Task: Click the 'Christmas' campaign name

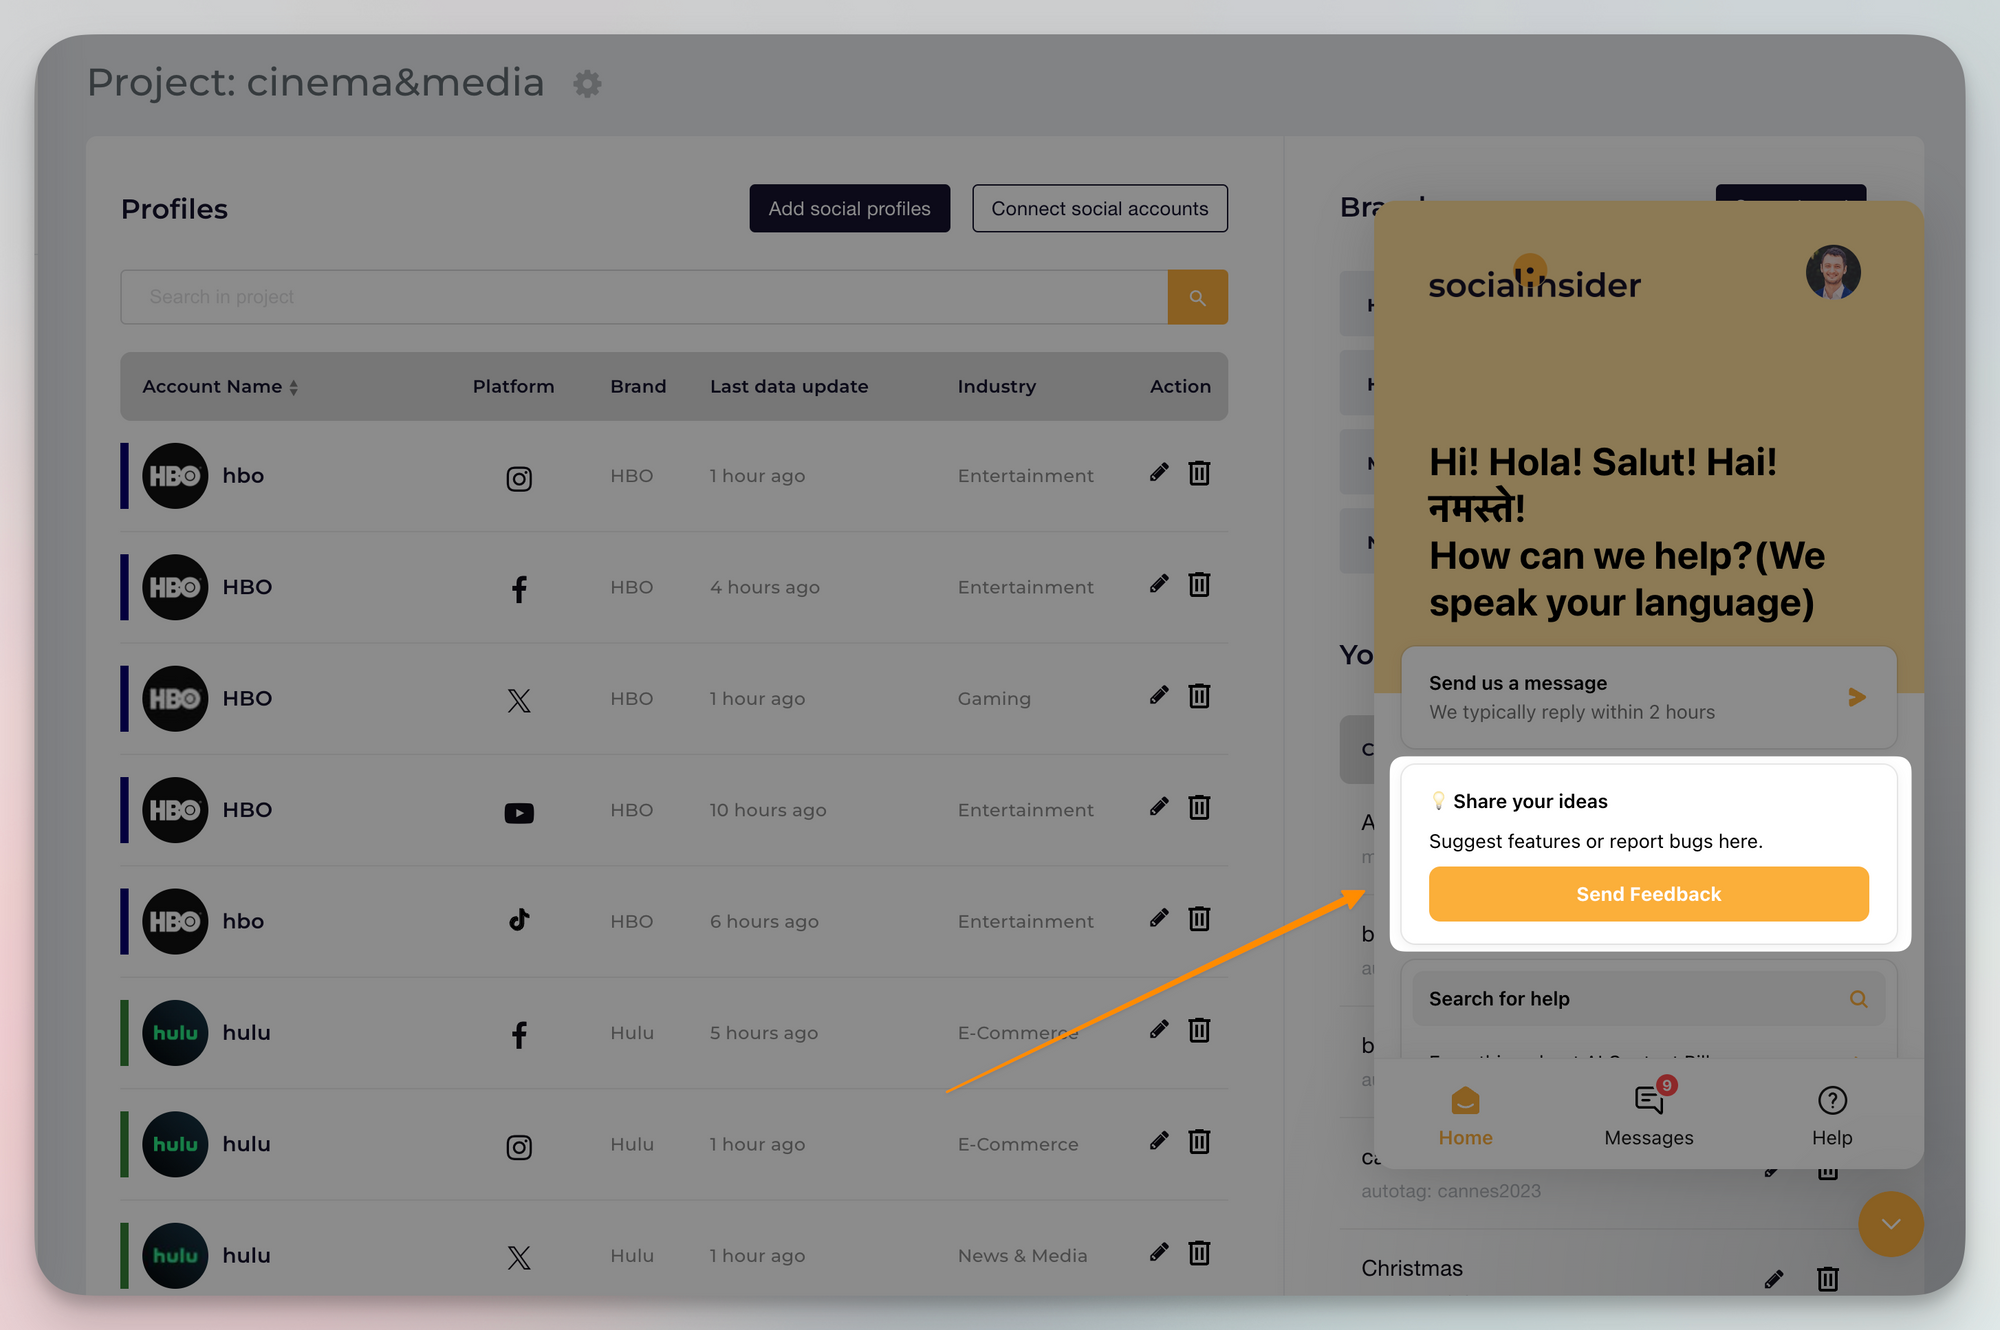Action: coord(1412,1268)
